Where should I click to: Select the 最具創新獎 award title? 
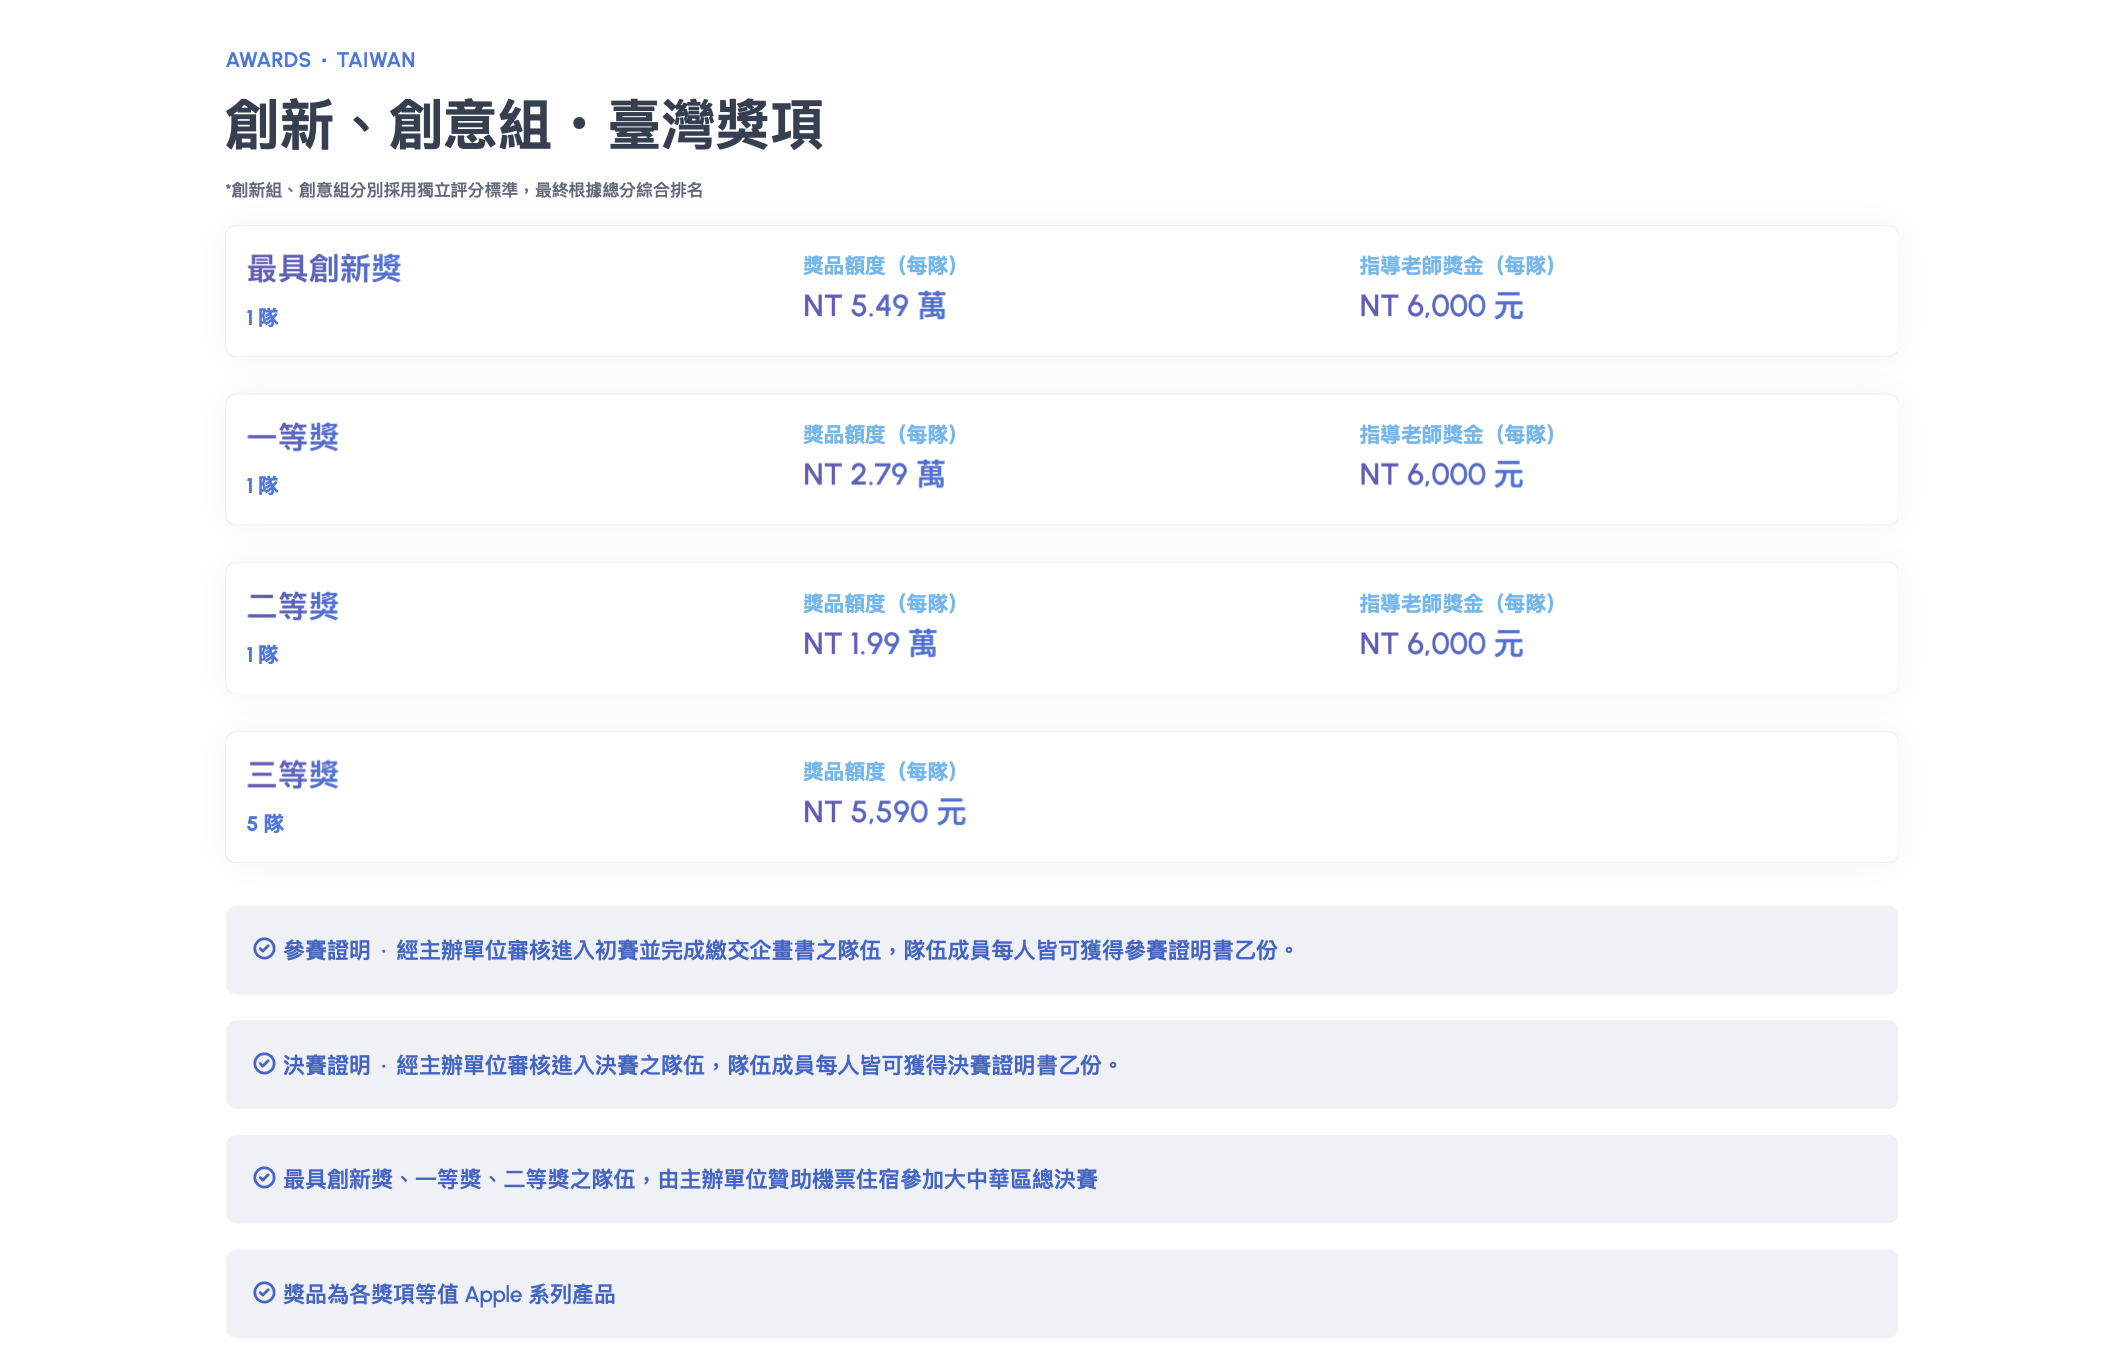[324, 269]
